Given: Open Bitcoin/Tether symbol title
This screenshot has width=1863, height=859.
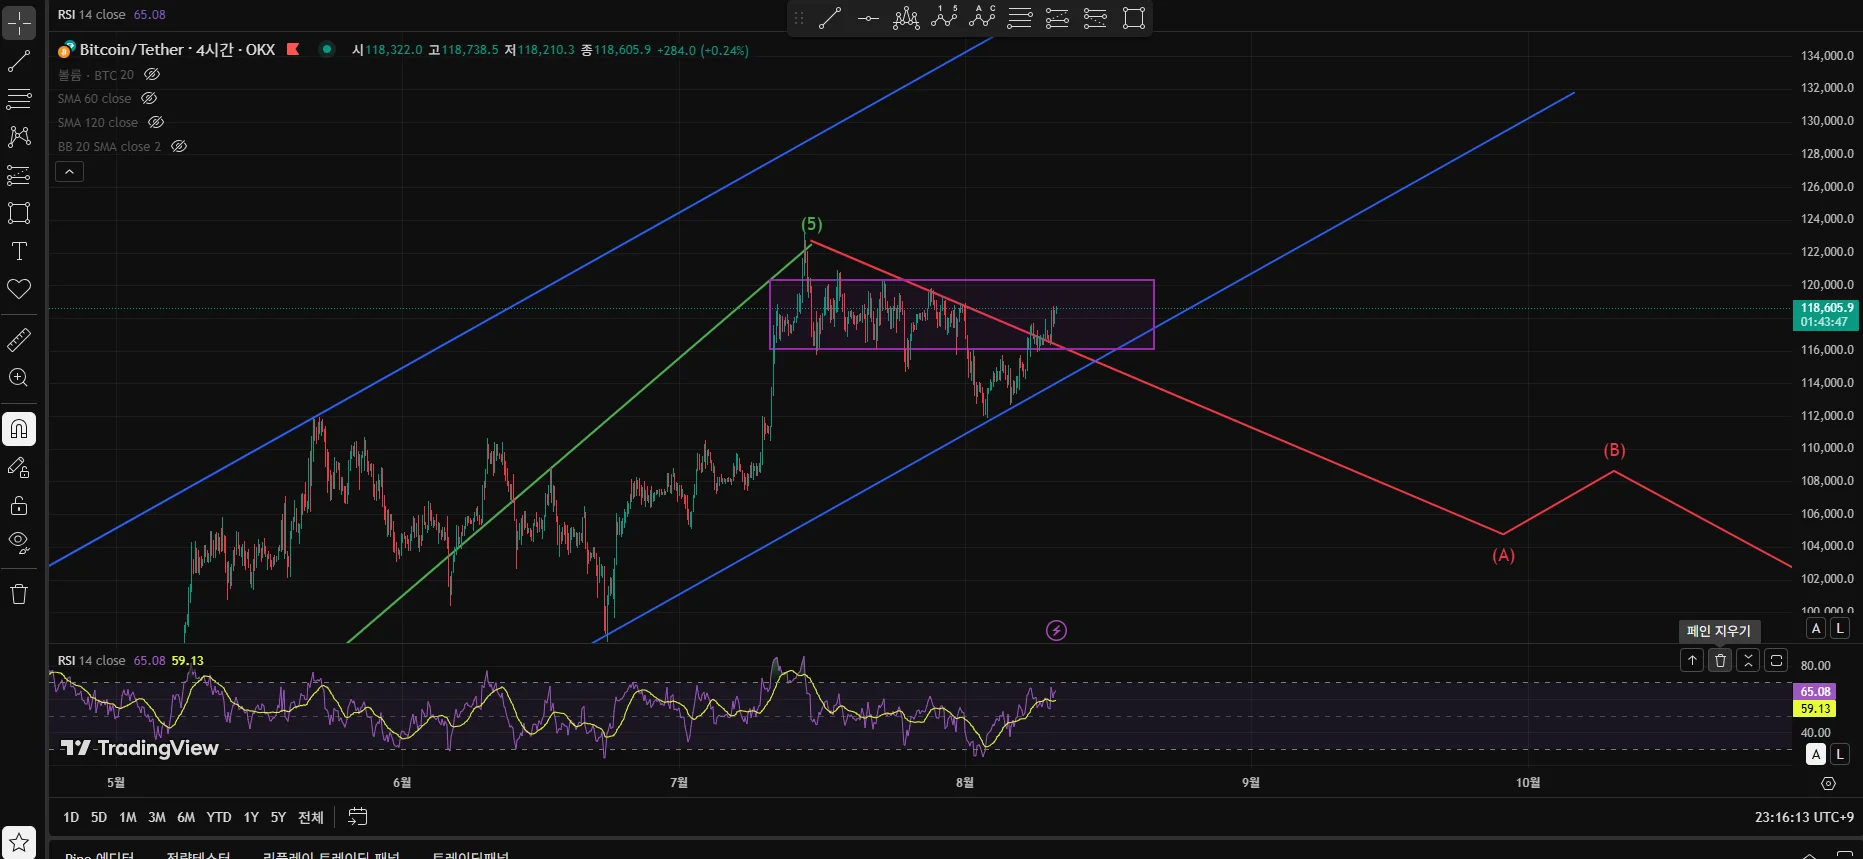Looking at the screenshot, I should [177, 49].
